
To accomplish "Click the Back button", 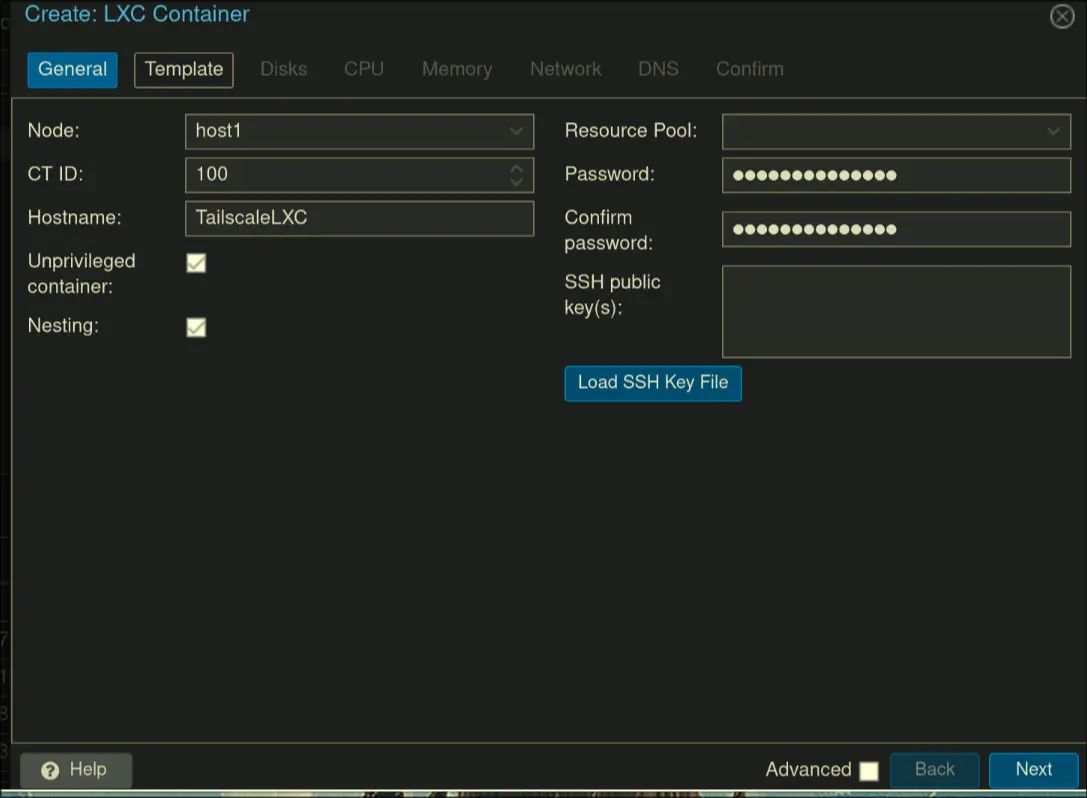I will pos(934,770).
